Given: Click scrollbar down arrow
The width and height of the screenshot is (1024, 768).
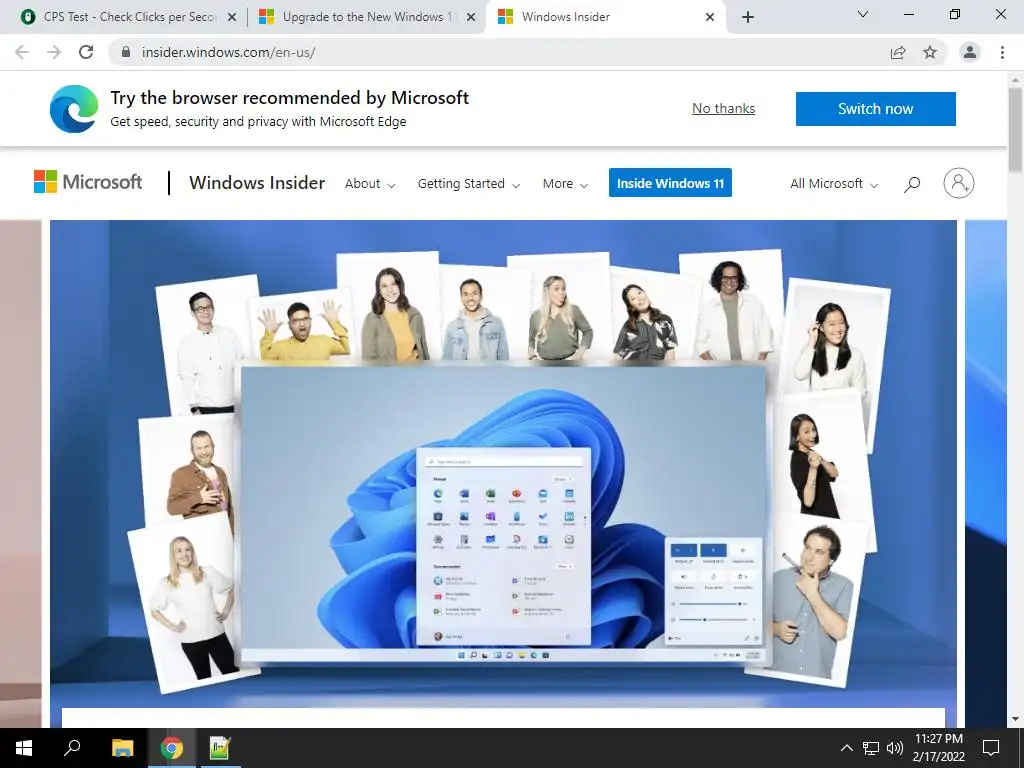Looking at the screenshot, I should click(x=1015, y=720).
